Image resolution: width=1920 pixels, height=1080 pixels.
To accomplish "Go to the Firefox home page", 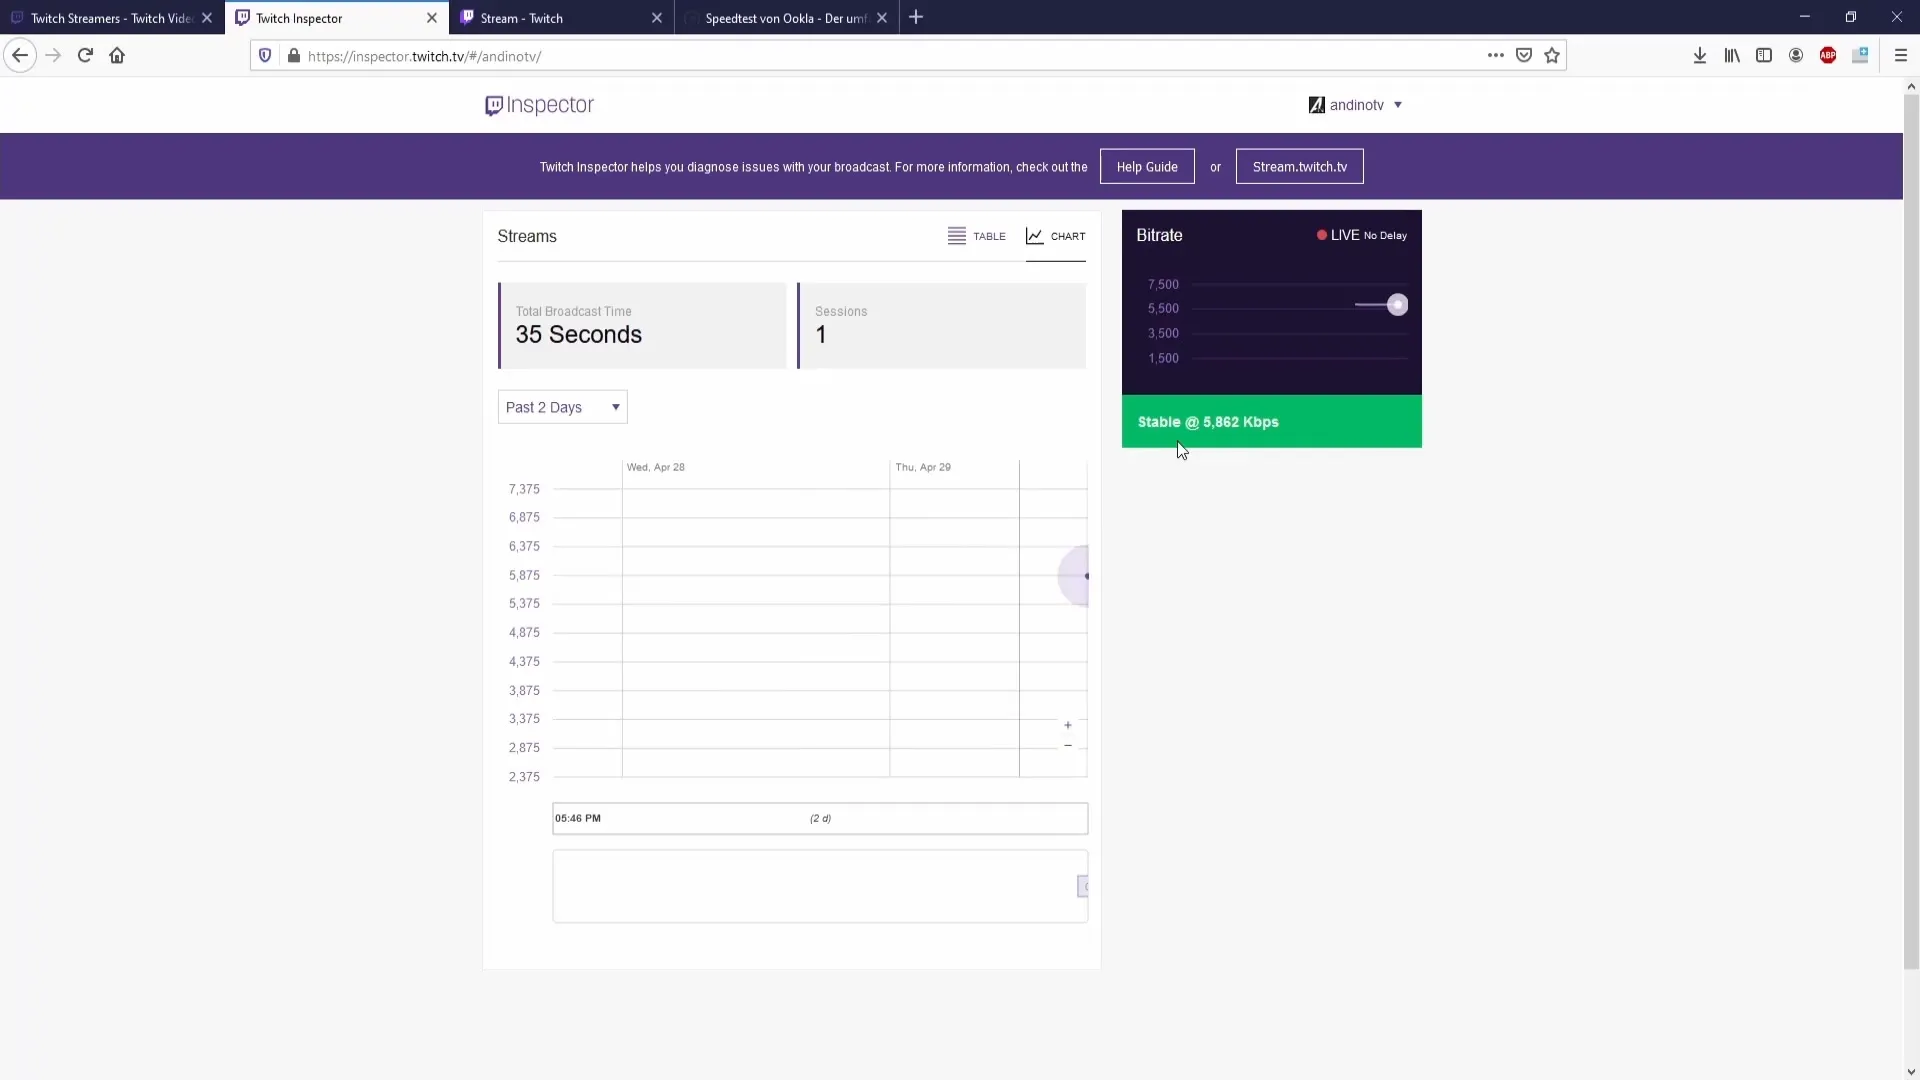I will (117, 56).
